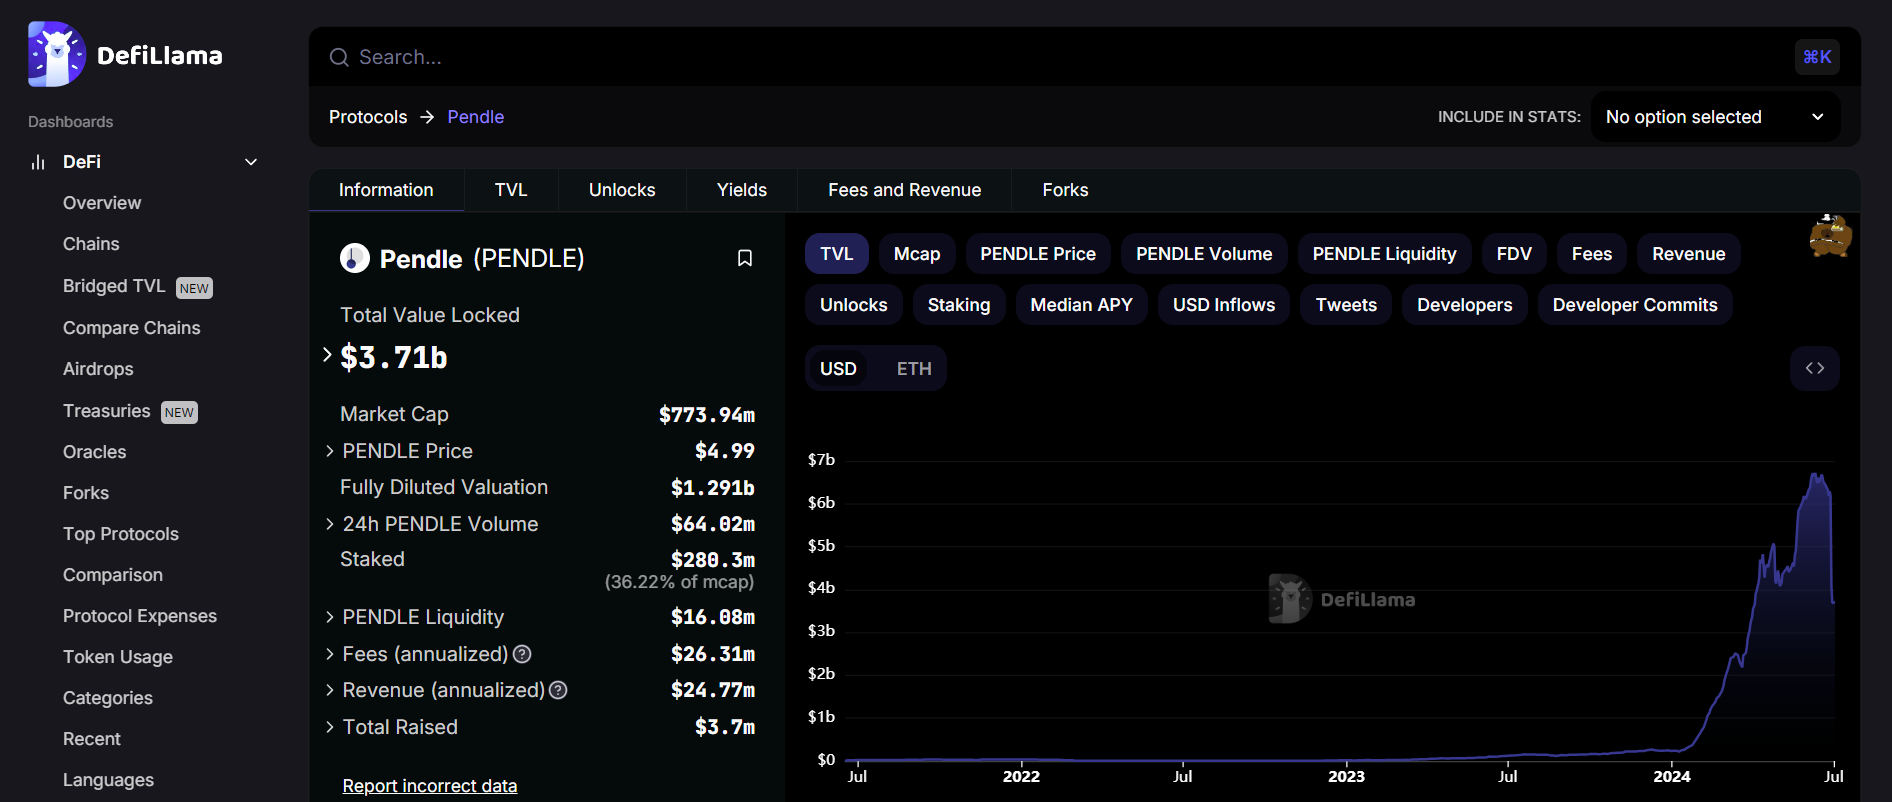Enable Median APY on chart
The height and width of the screenshot is (802, 1892).
(1082, 305)
